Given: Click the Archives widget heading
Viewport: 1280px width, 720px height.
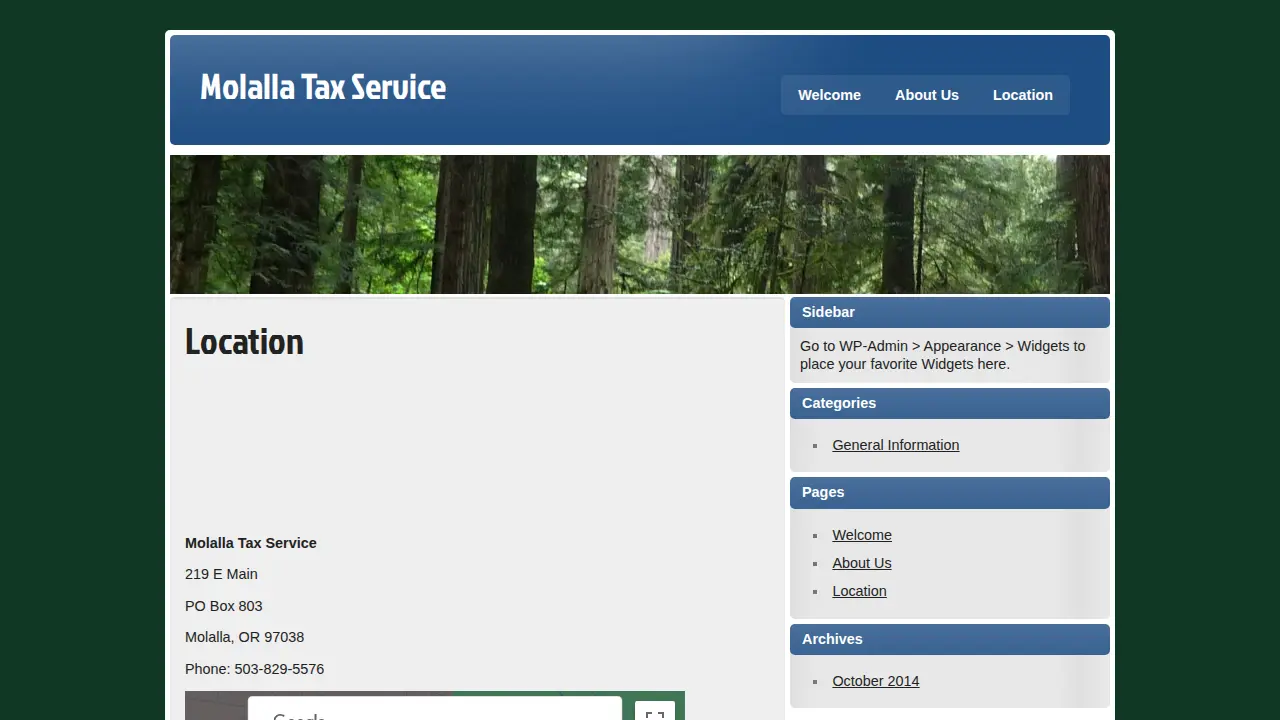Looking at the screenshot, I should click(x=950, y=639).
